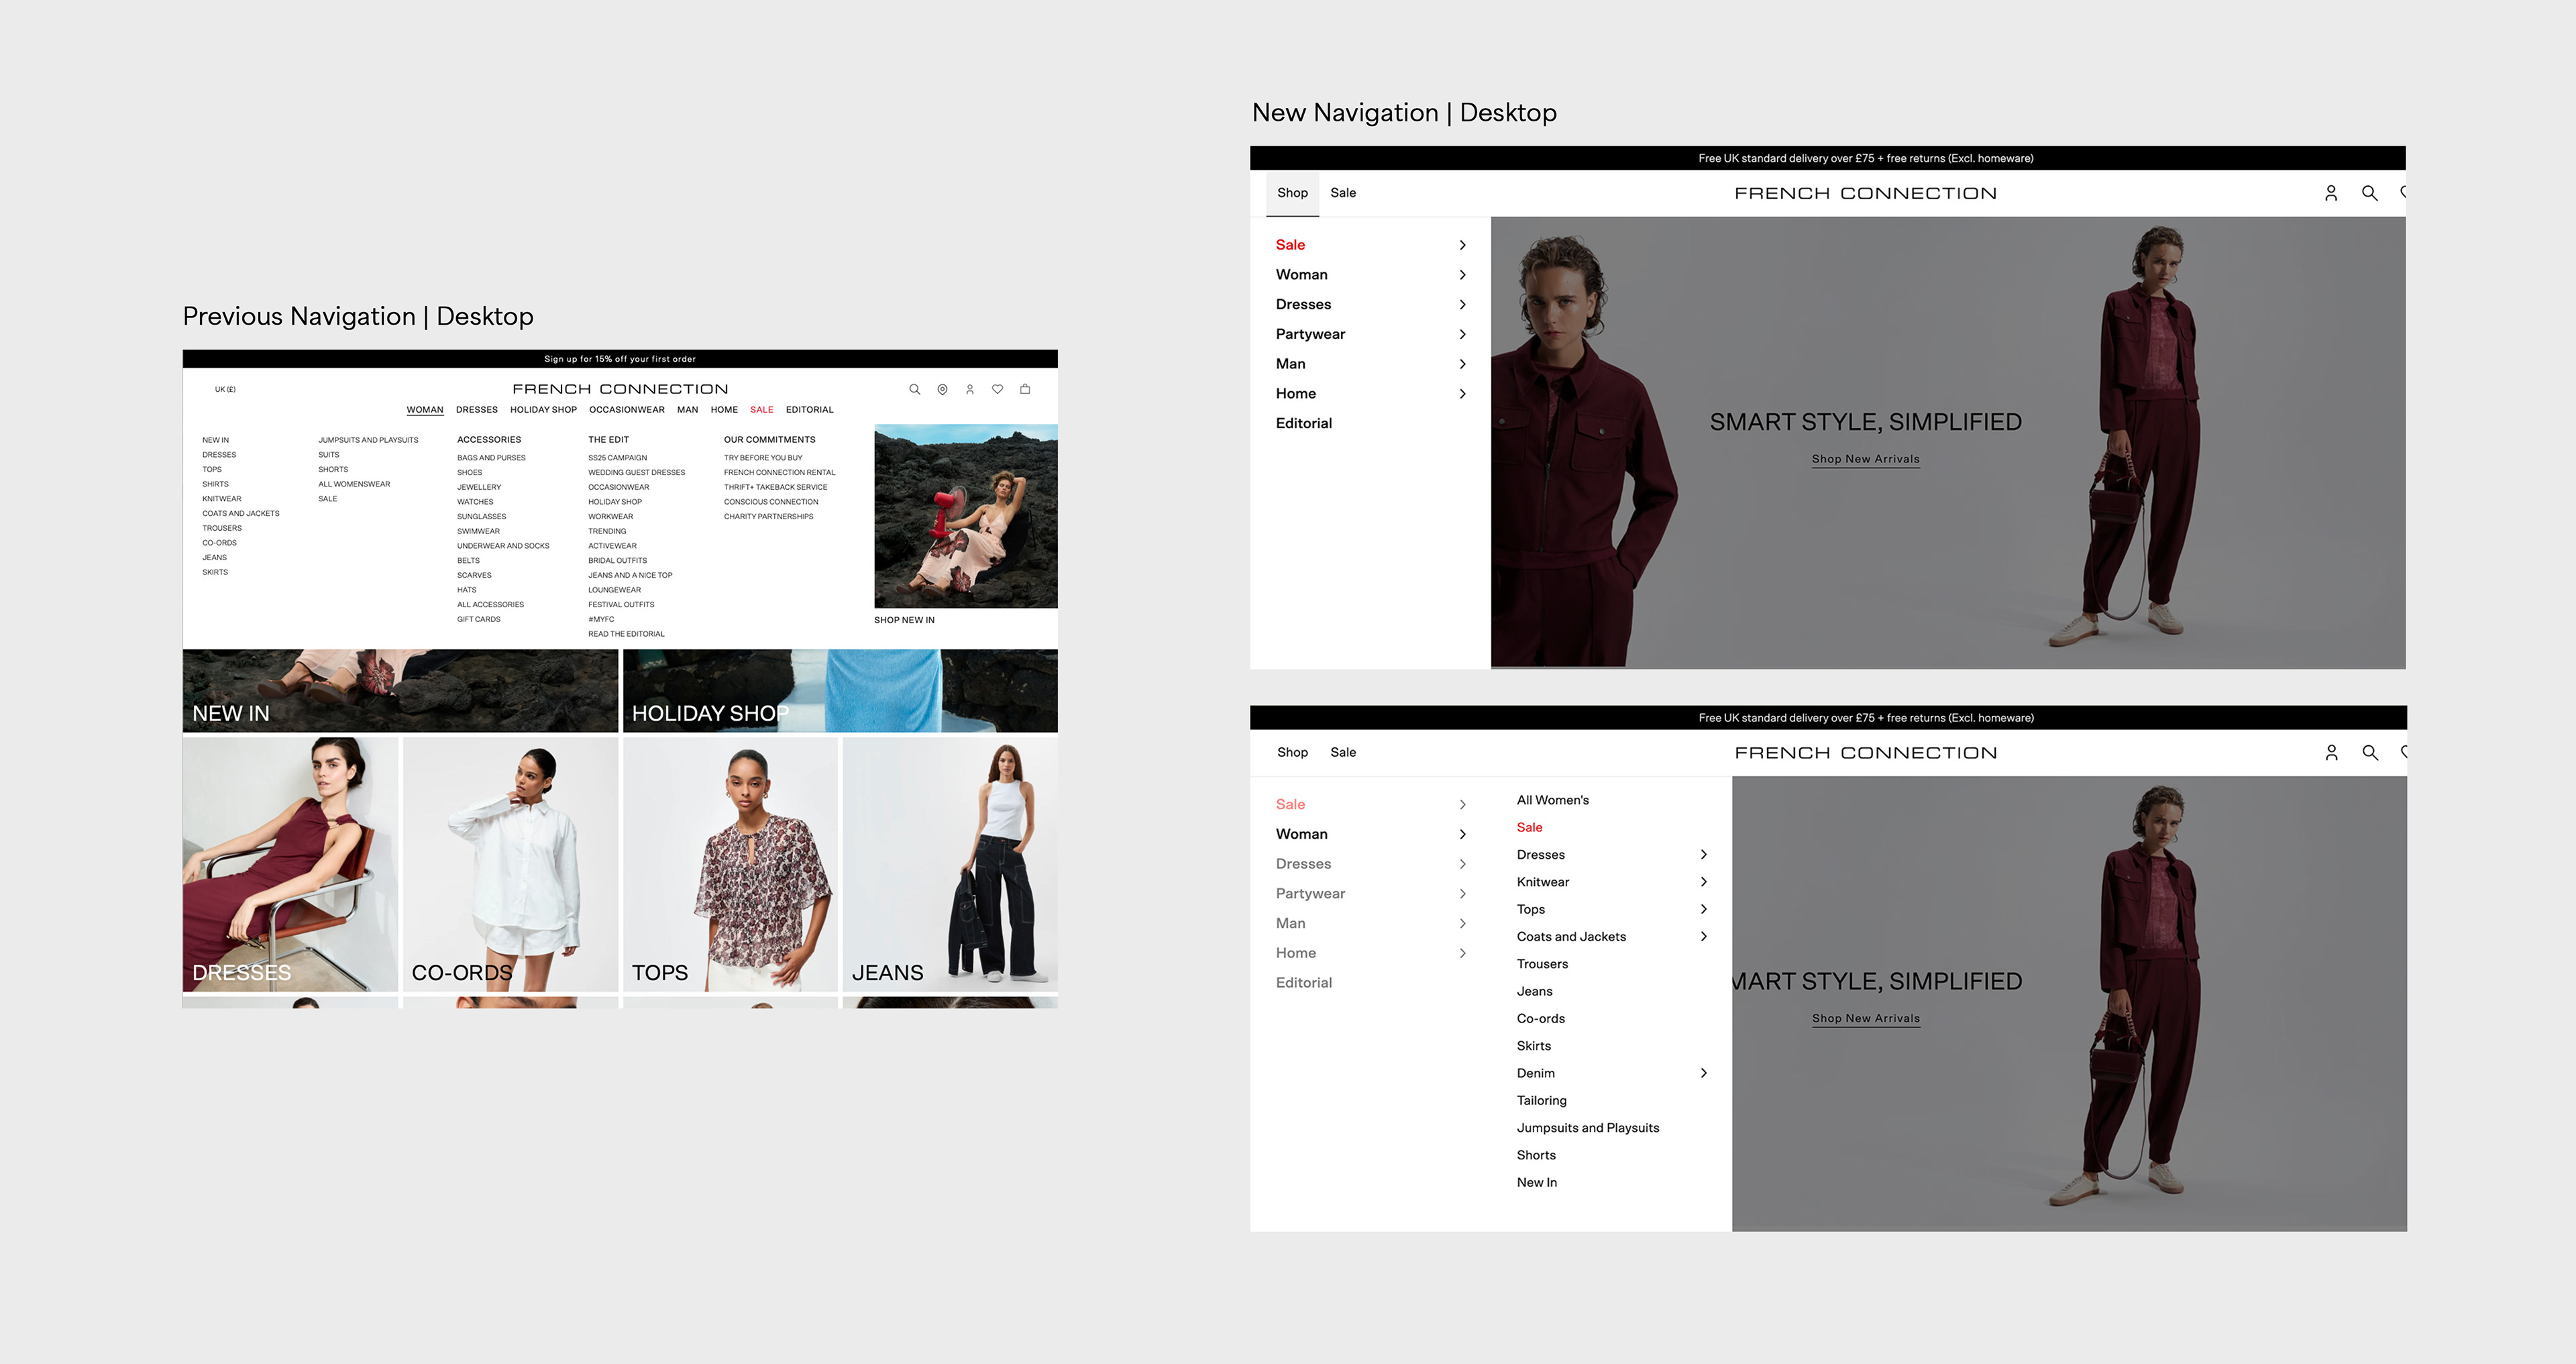Click the SHOP NEW IN promo image

click(965, 516)
